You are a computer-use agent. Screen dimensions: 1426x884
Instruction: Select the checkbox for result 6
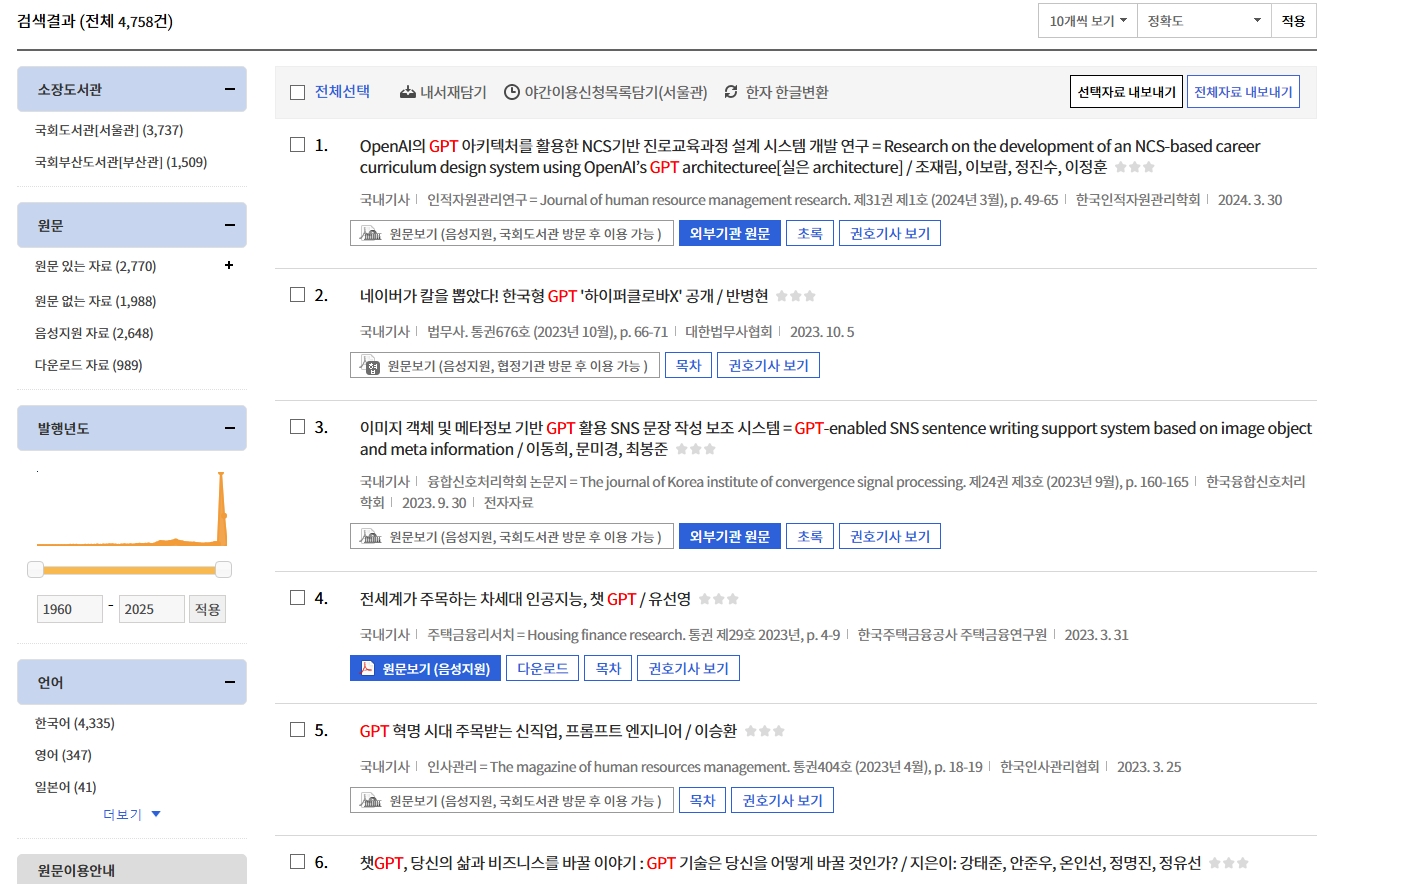297,862
